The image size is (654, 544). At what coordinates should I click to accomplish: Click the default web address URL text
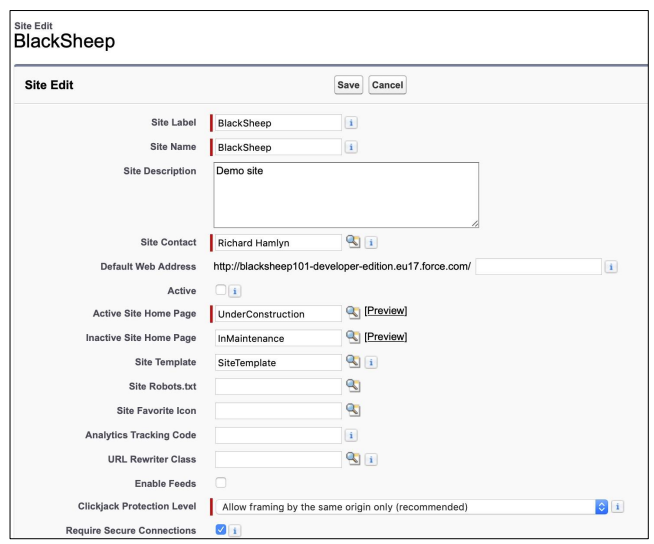click(x=342, y=266)
